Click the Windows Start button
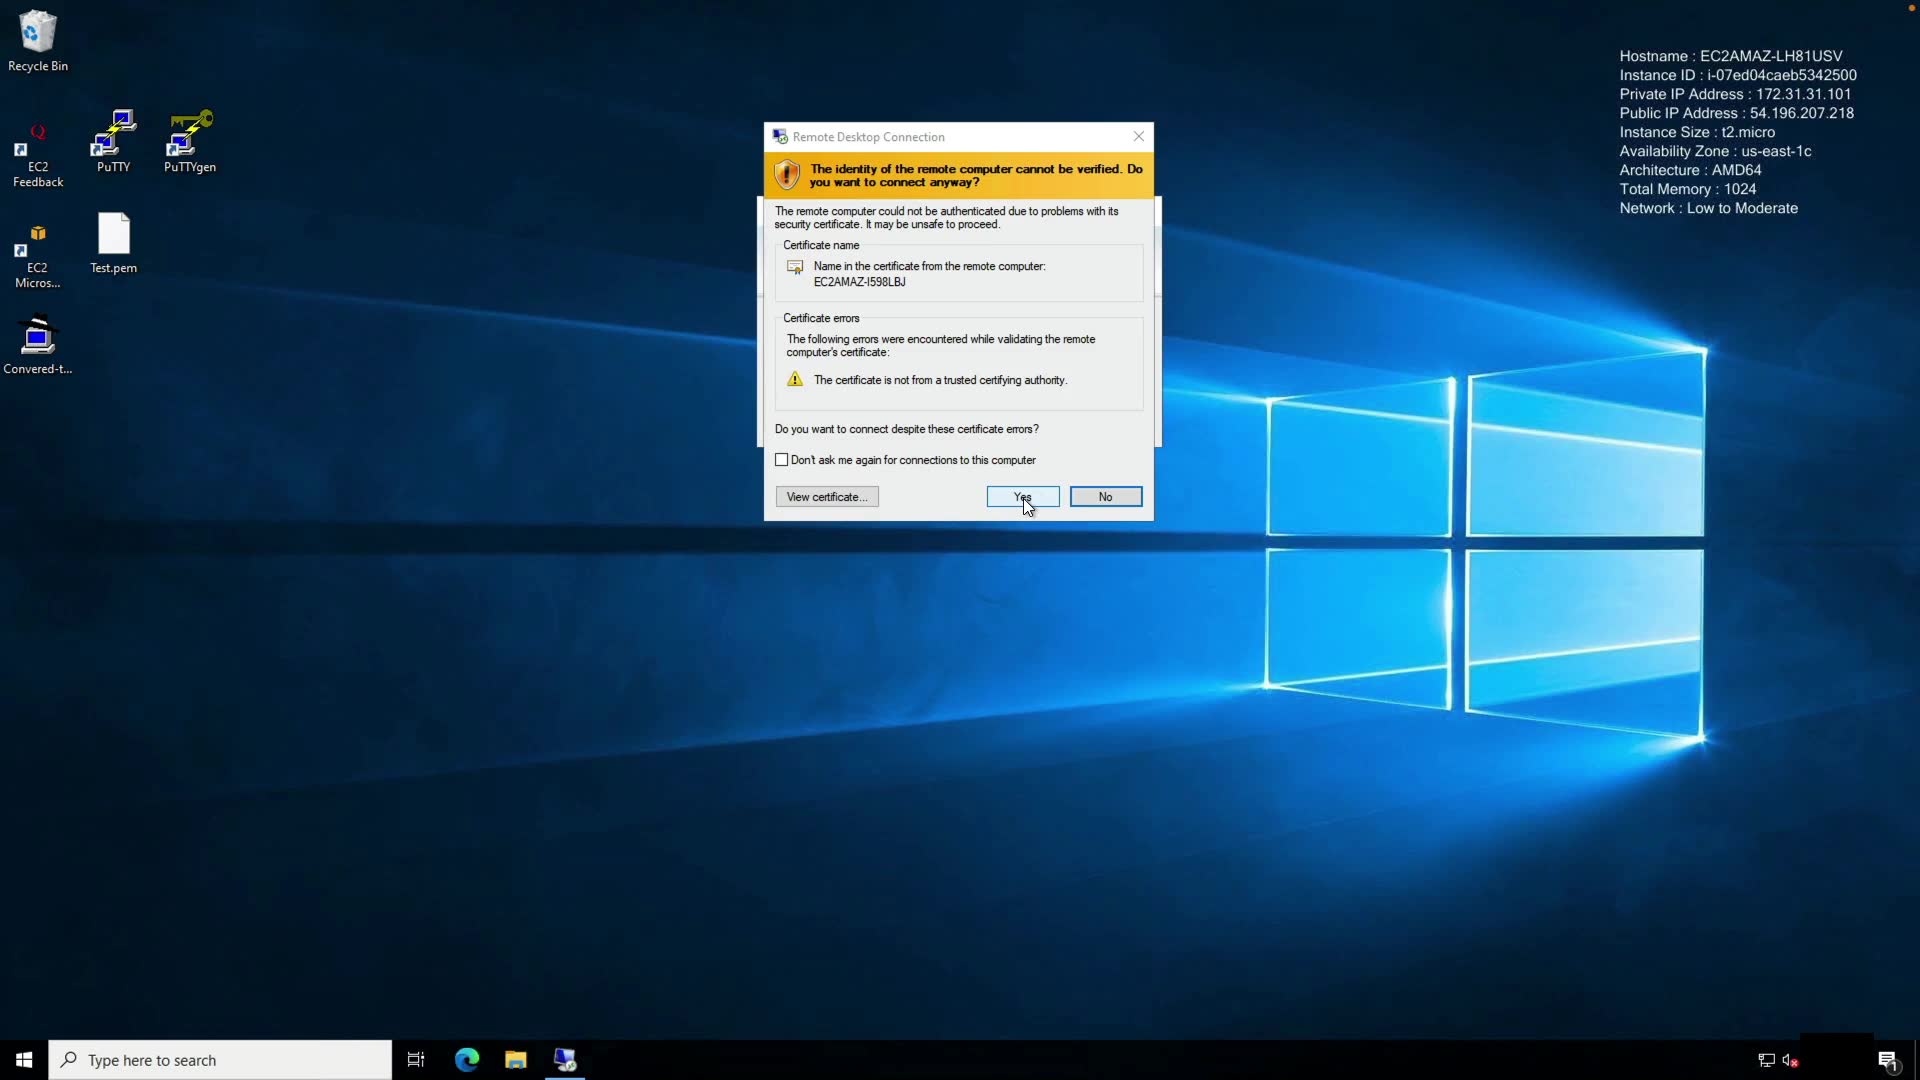 point(24,1060)
